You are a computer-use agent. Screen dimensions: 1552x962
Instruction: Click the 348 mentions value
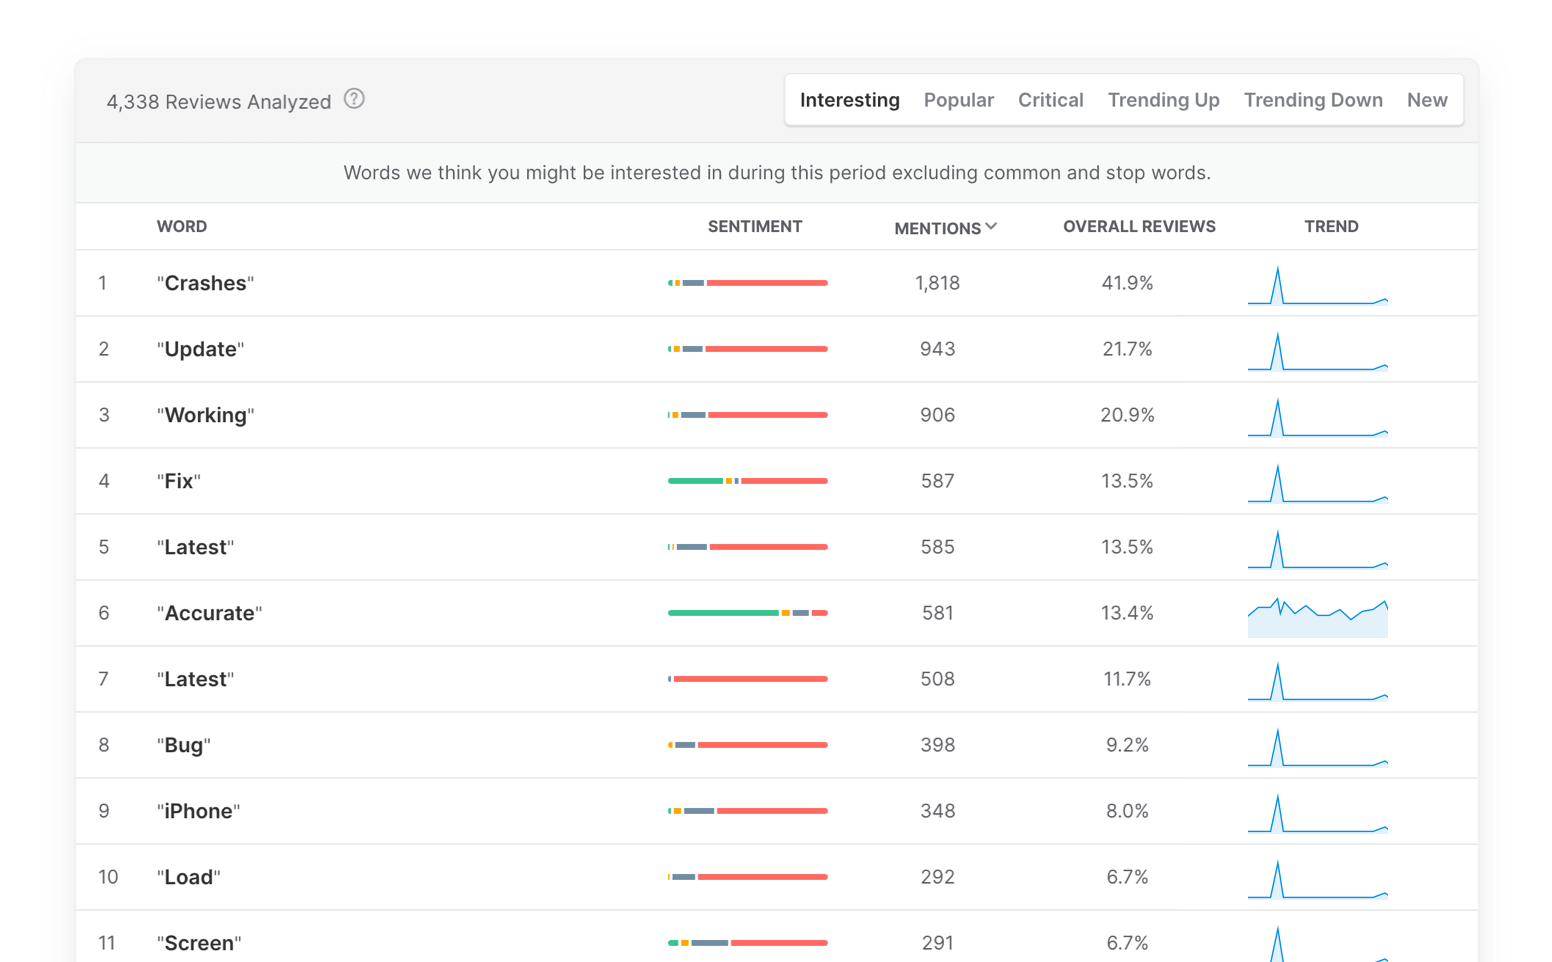(937, 811)
